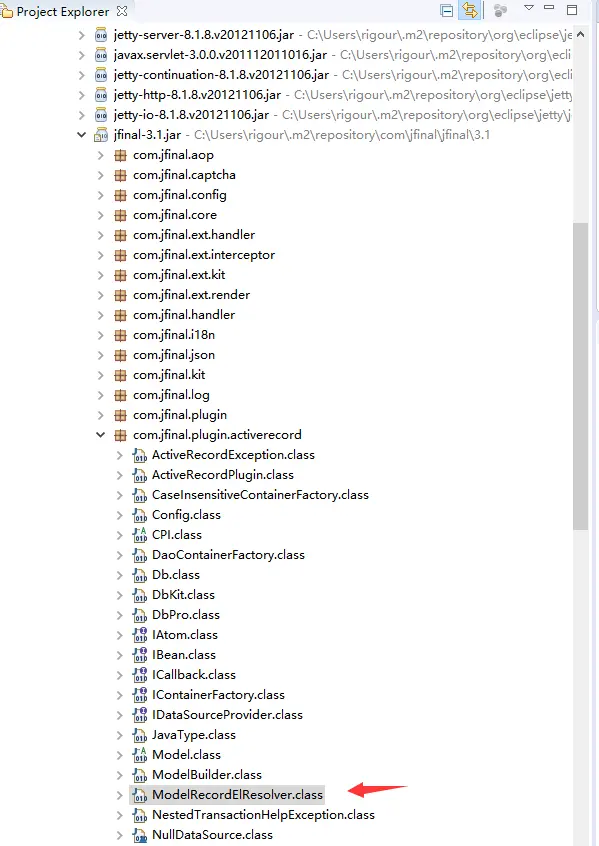Click the Model.class abstract class icon
This screenshot has height=846, width=599.
click(x=140, y=755)
